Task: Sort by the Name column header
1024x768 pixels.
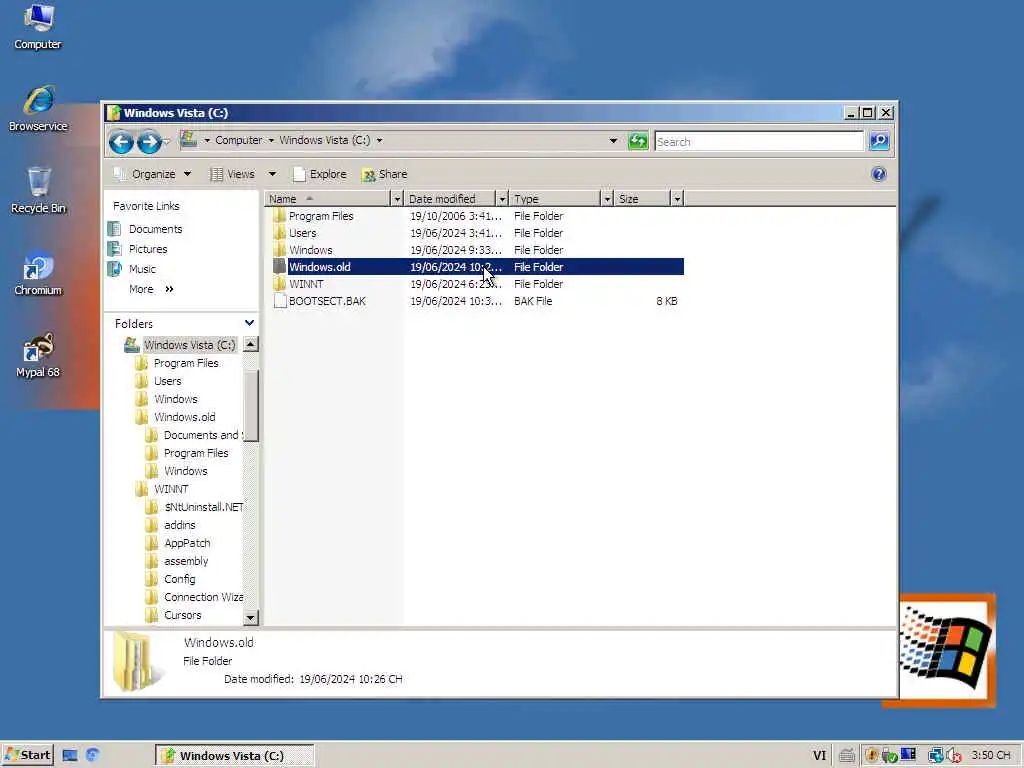Action: 328,199
